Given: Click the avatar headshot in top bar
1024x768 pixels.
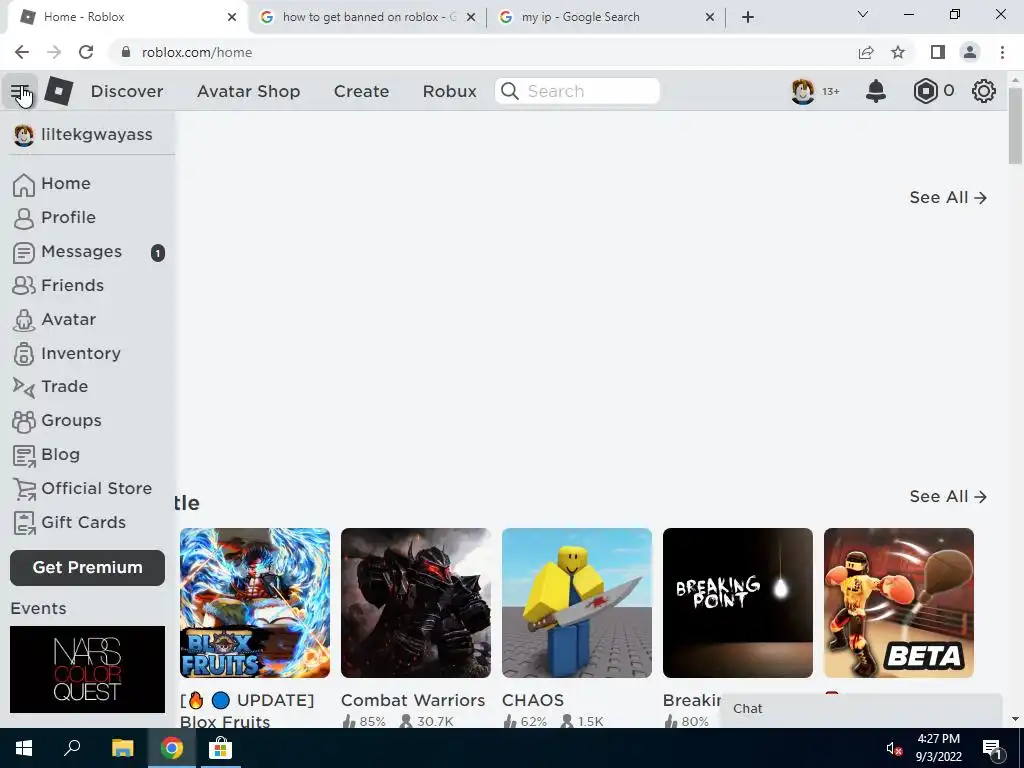Looking at the screenshot, I should click(x=803, y=91).
